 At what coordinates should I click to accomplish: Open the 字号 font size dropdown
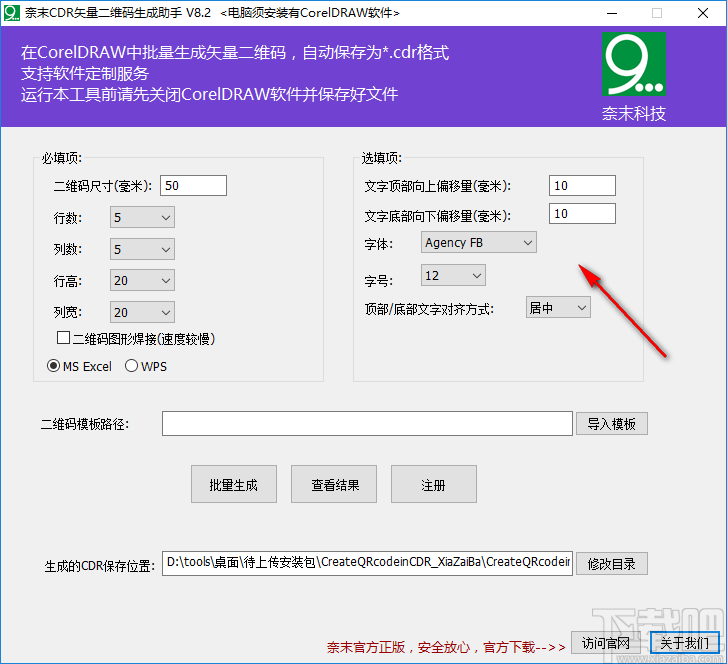tap(453, 275)
